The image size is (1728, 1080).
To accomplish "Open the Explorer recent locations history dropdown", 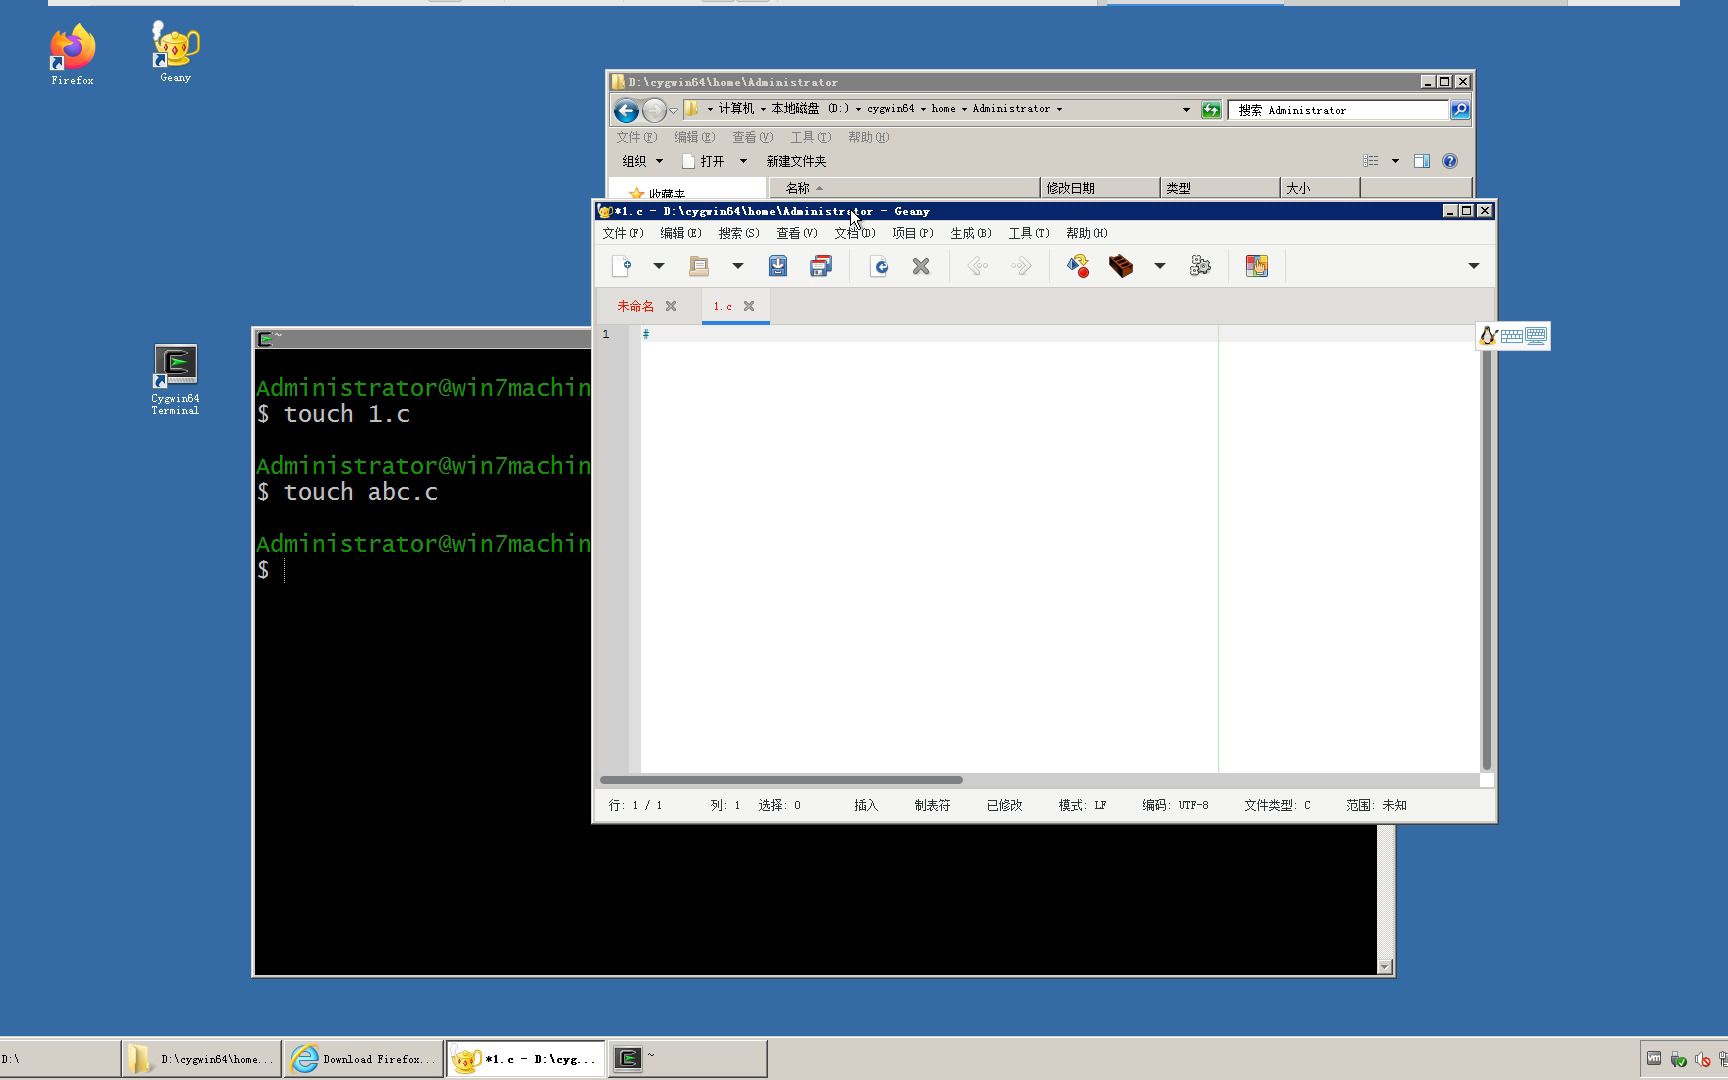I will tap(674, 110).
